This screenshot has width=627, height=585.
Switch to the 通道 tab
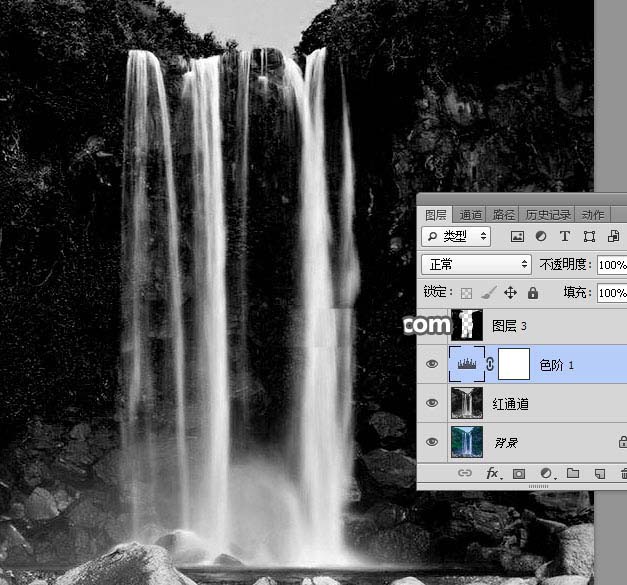[x=470, y=214]
